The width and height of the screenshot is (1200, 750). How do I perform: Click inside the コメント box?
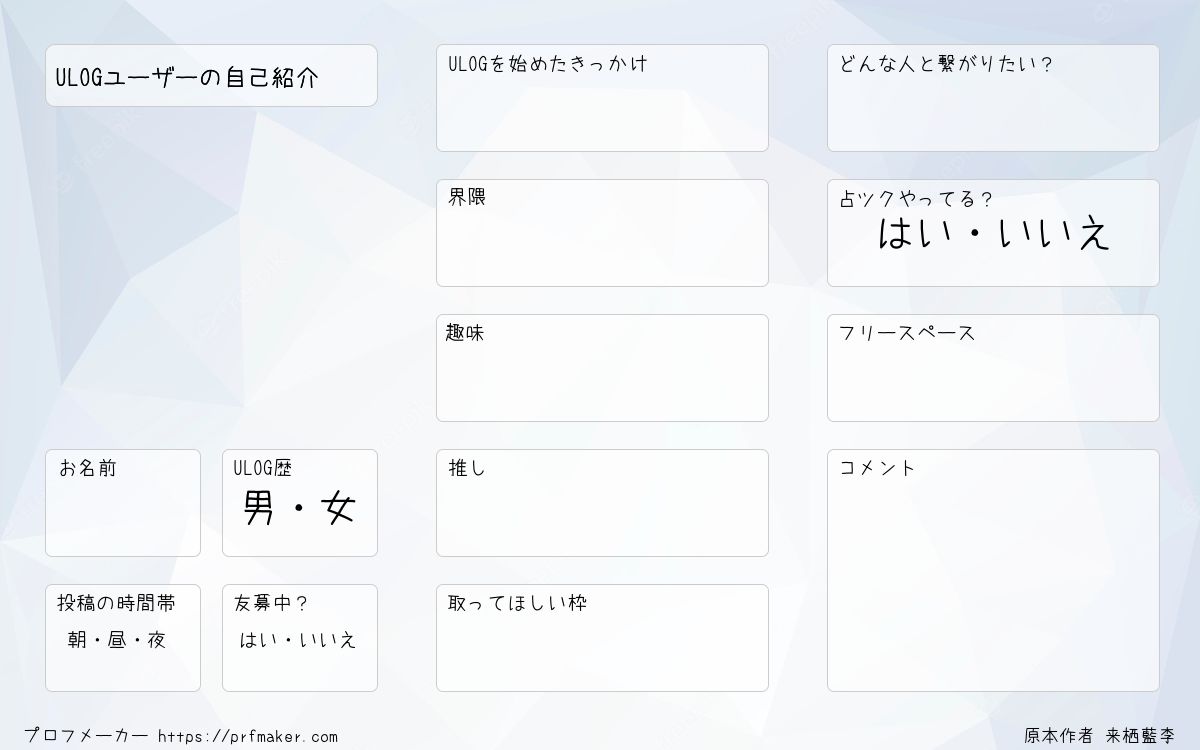click(x=993, y=570)
